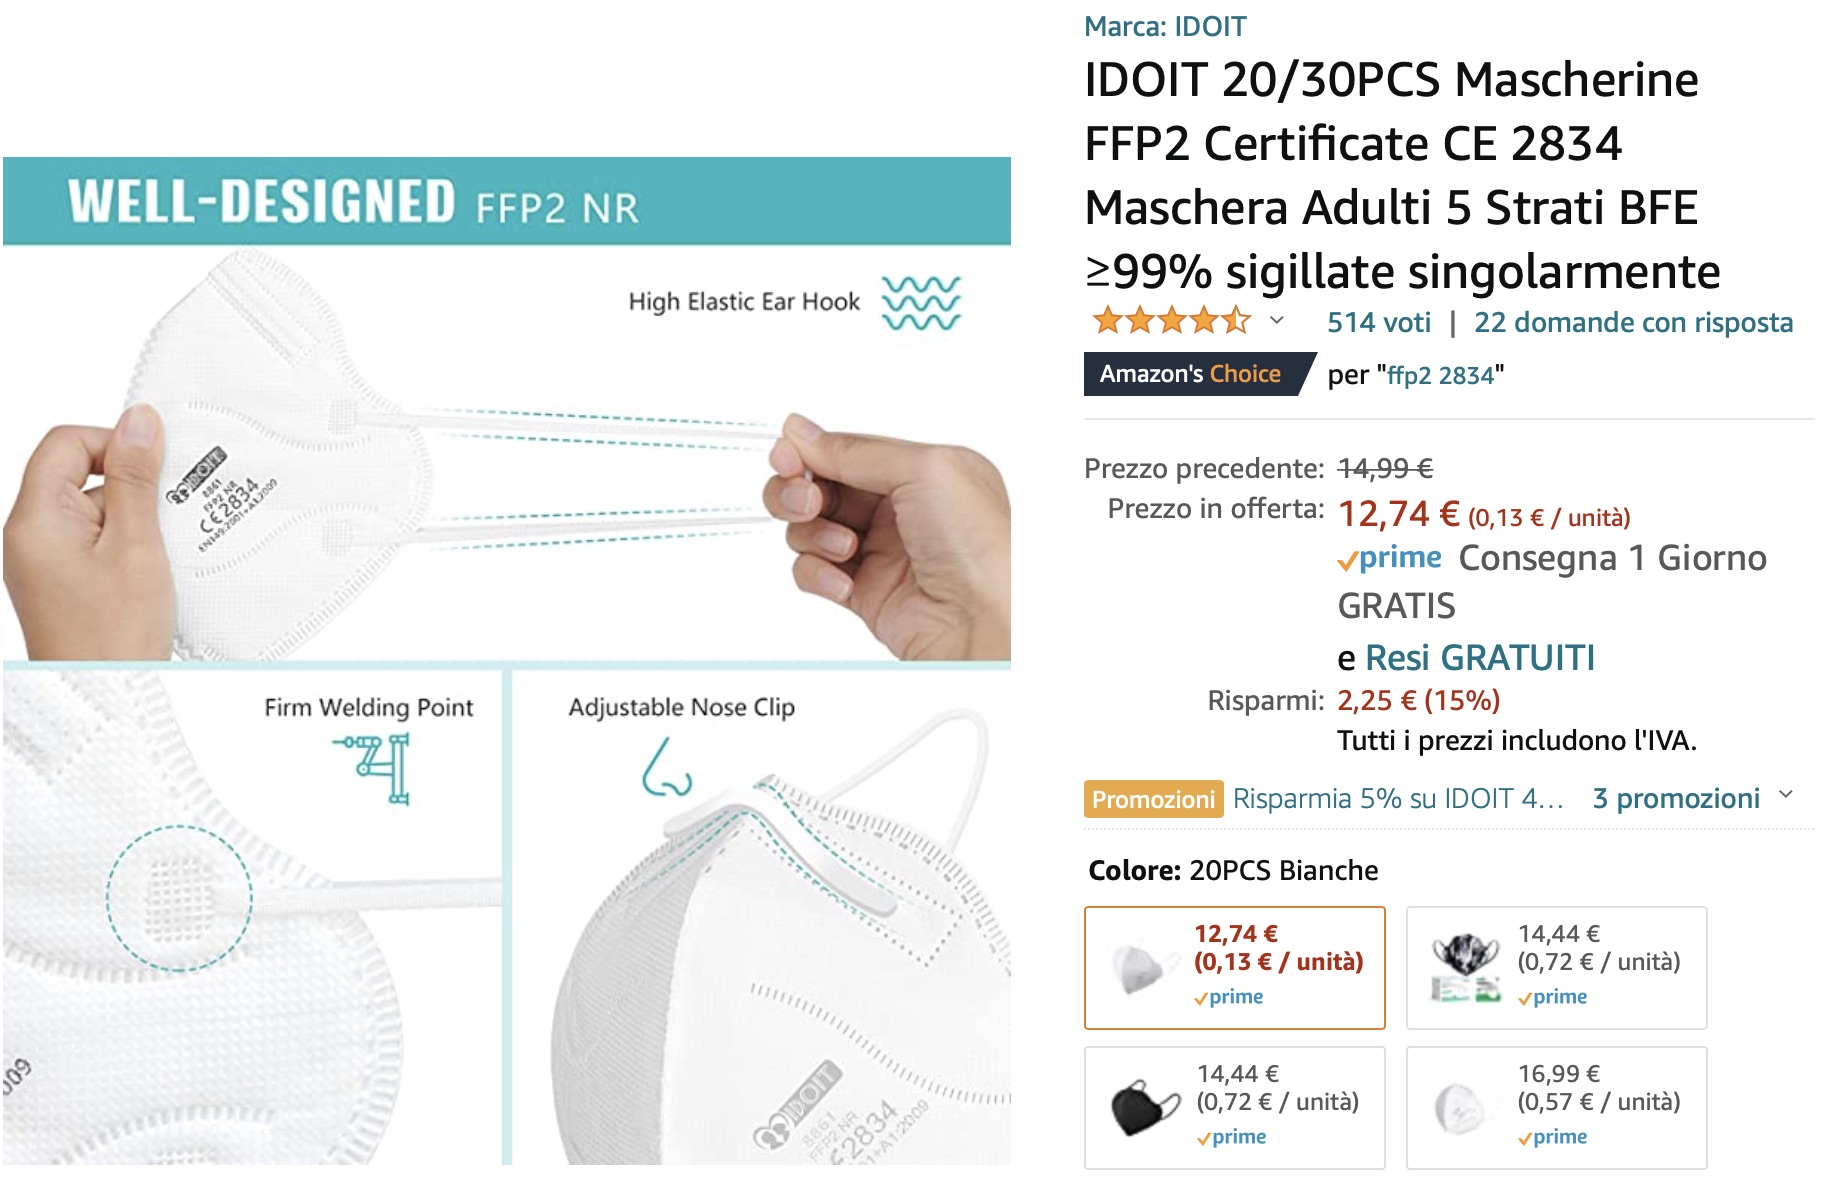
Task: Select the patterned mask 14,44 € option
Action: tap(1556, 967)
